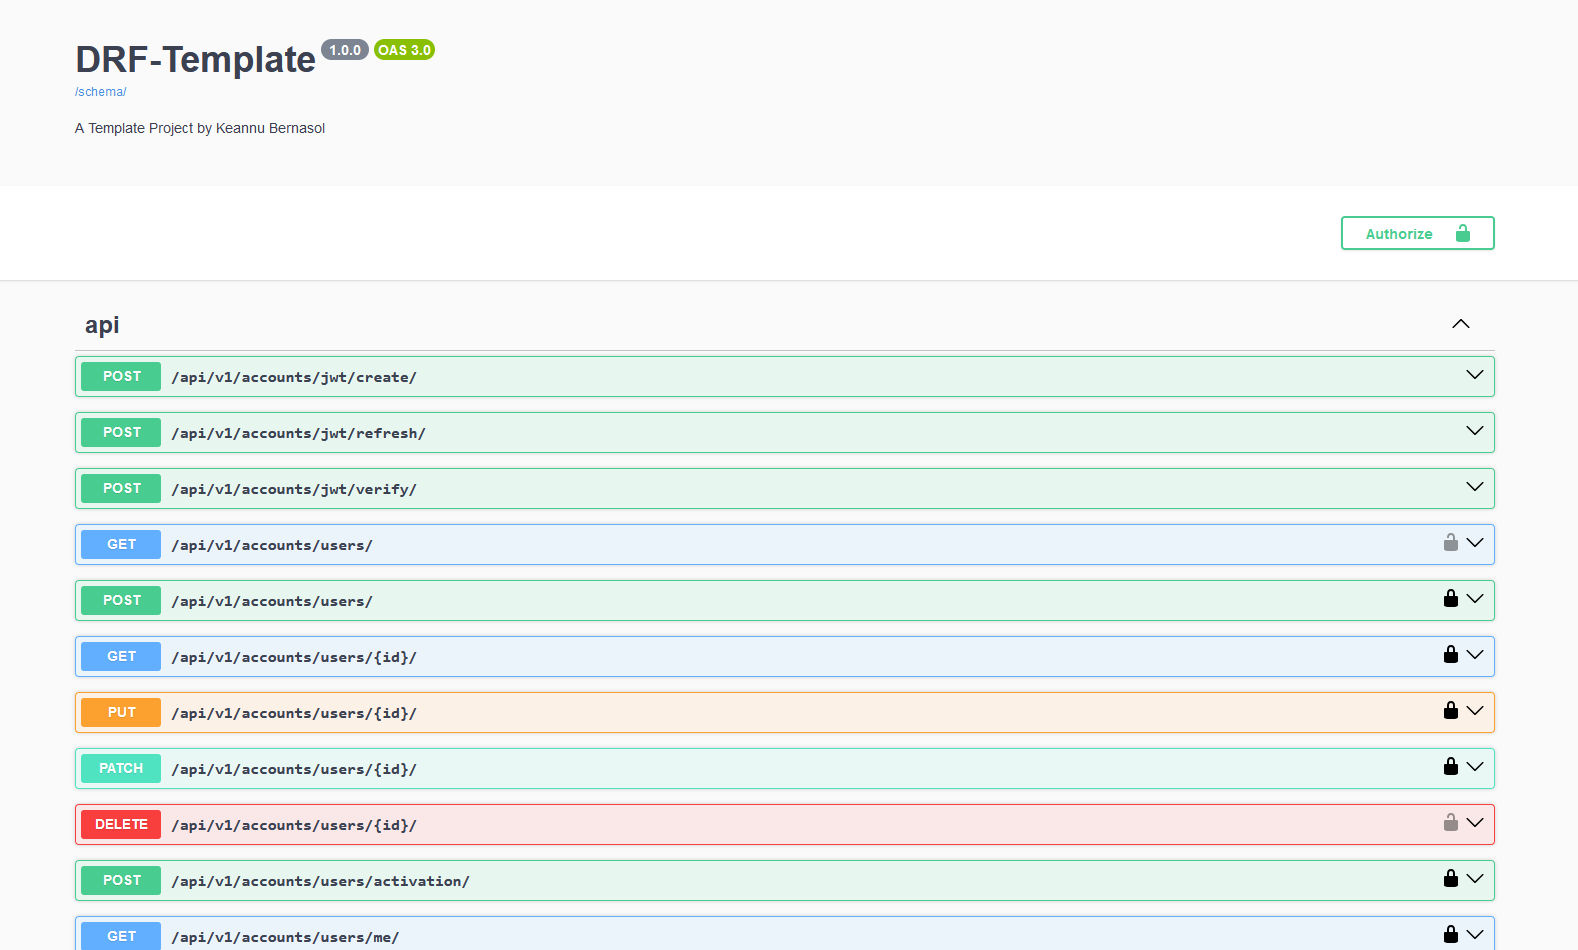The height and width of the screenshot is (950, 1578).
Task: Open the Authorize dialog
Action: (x=1416, y=233)
